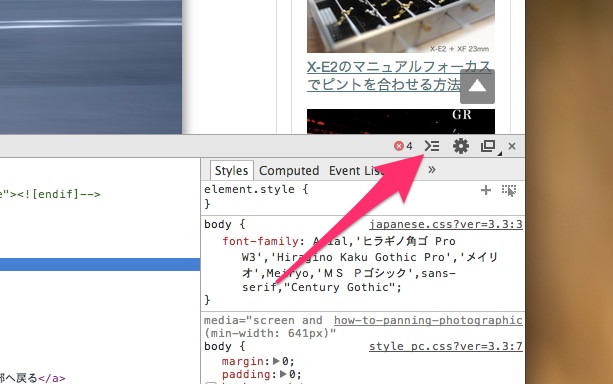
Task: Open the X-E2 manual focus article link
Action: (399, 75)
